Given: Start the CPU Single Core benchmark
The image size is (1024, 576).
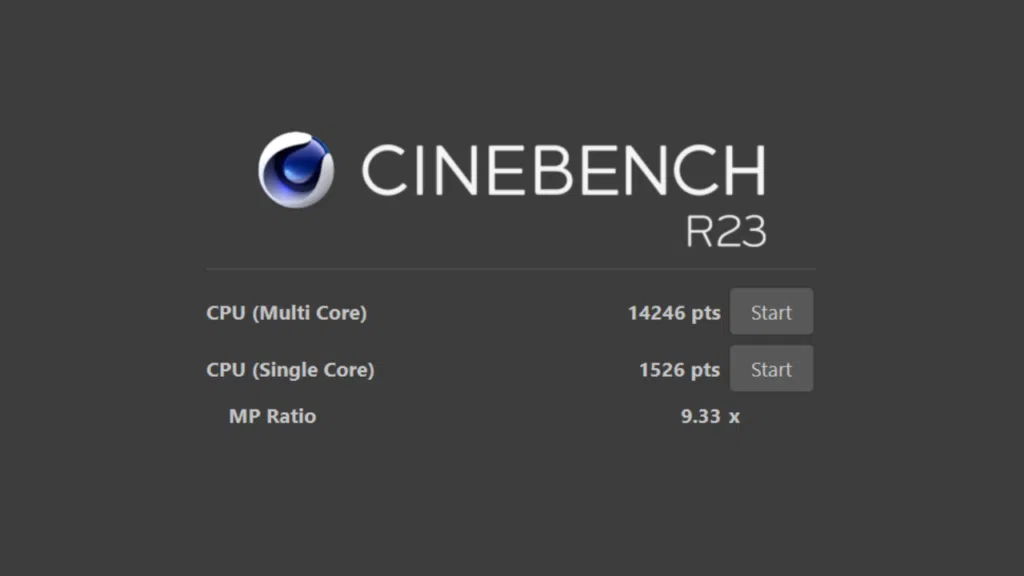Looking at the screenshot, I should (771, 369).
